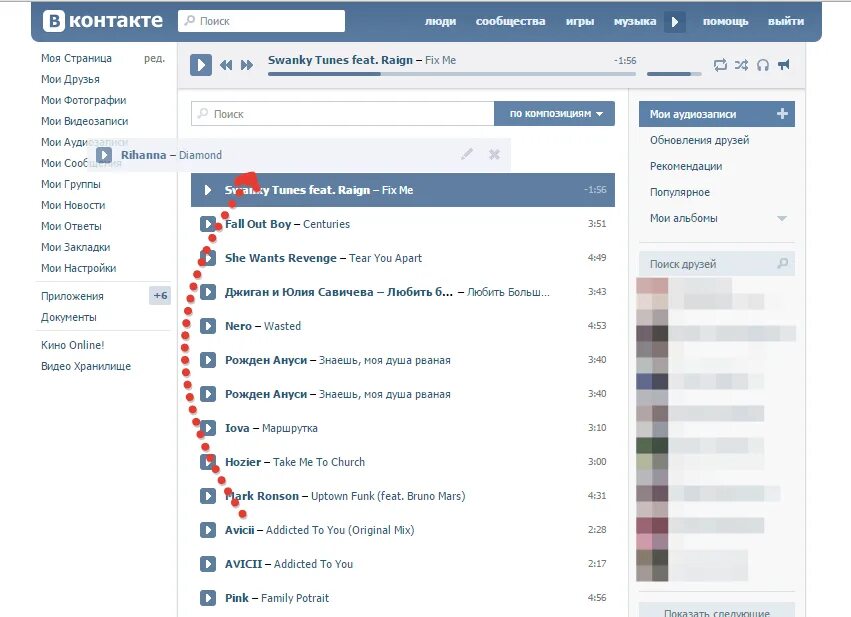Go to Моя Страница
851x617 pixels.
(x=77, y=58)
